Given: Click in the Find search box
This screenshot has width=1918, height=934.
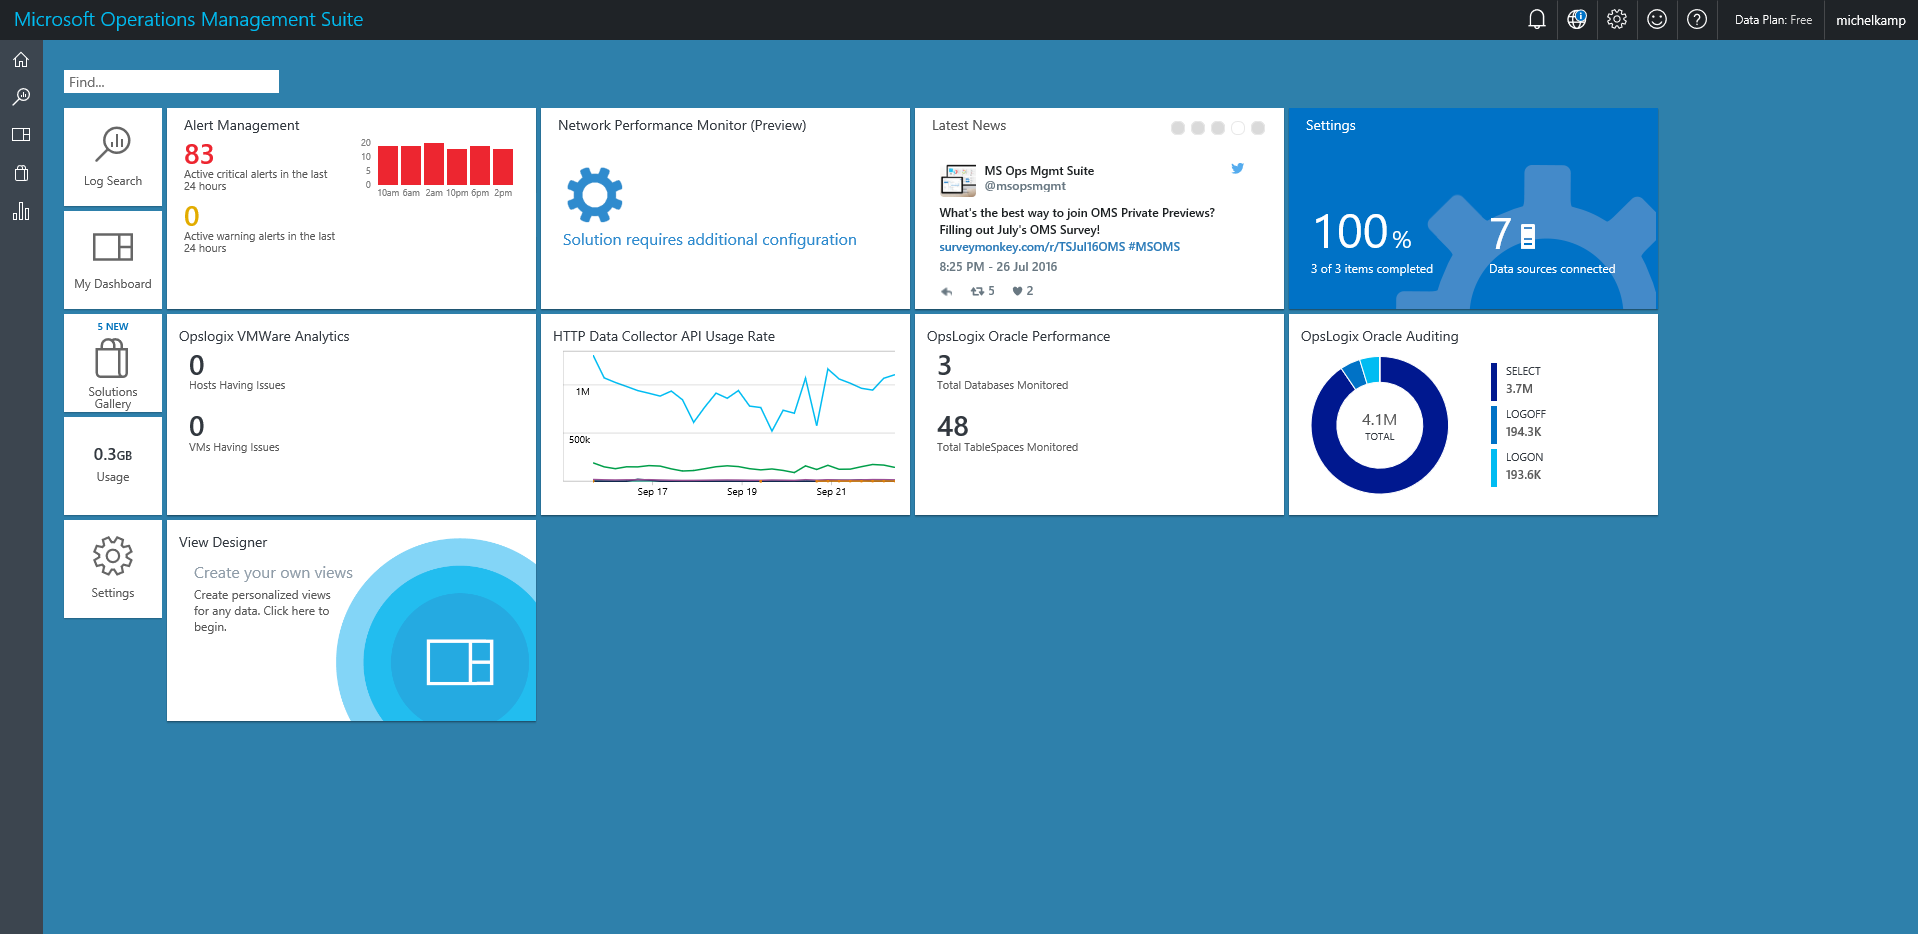Looking at the screenshot, I should [x=171, y=82].
